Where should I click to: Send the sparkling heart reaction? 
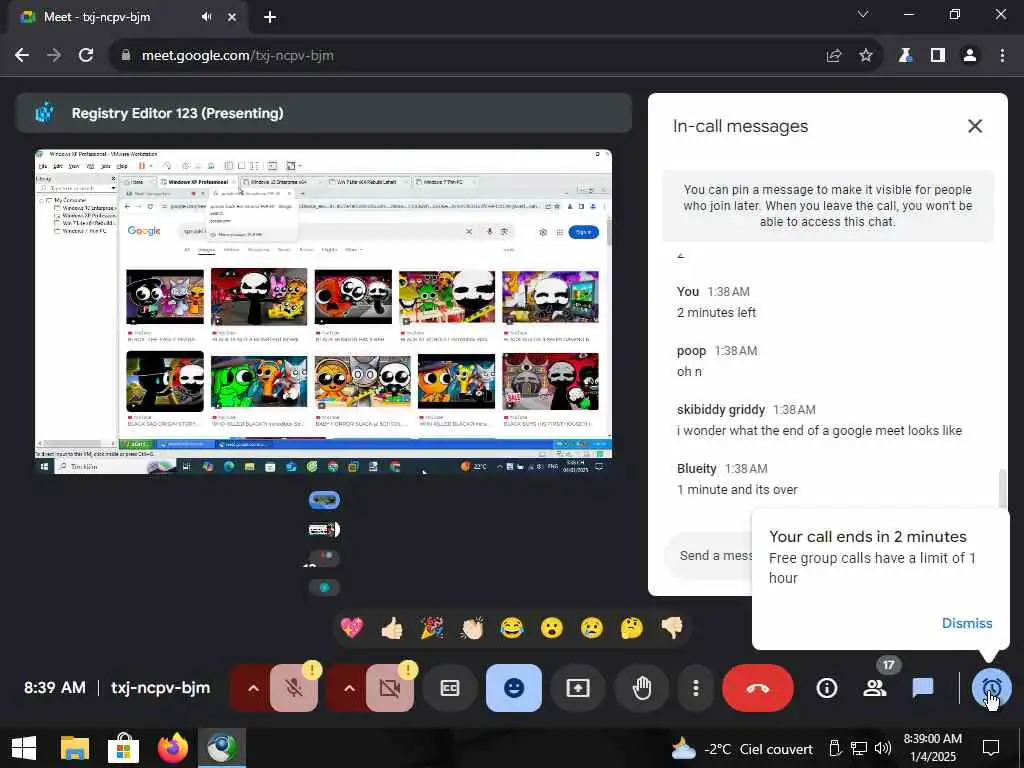[x=352, y=628]
